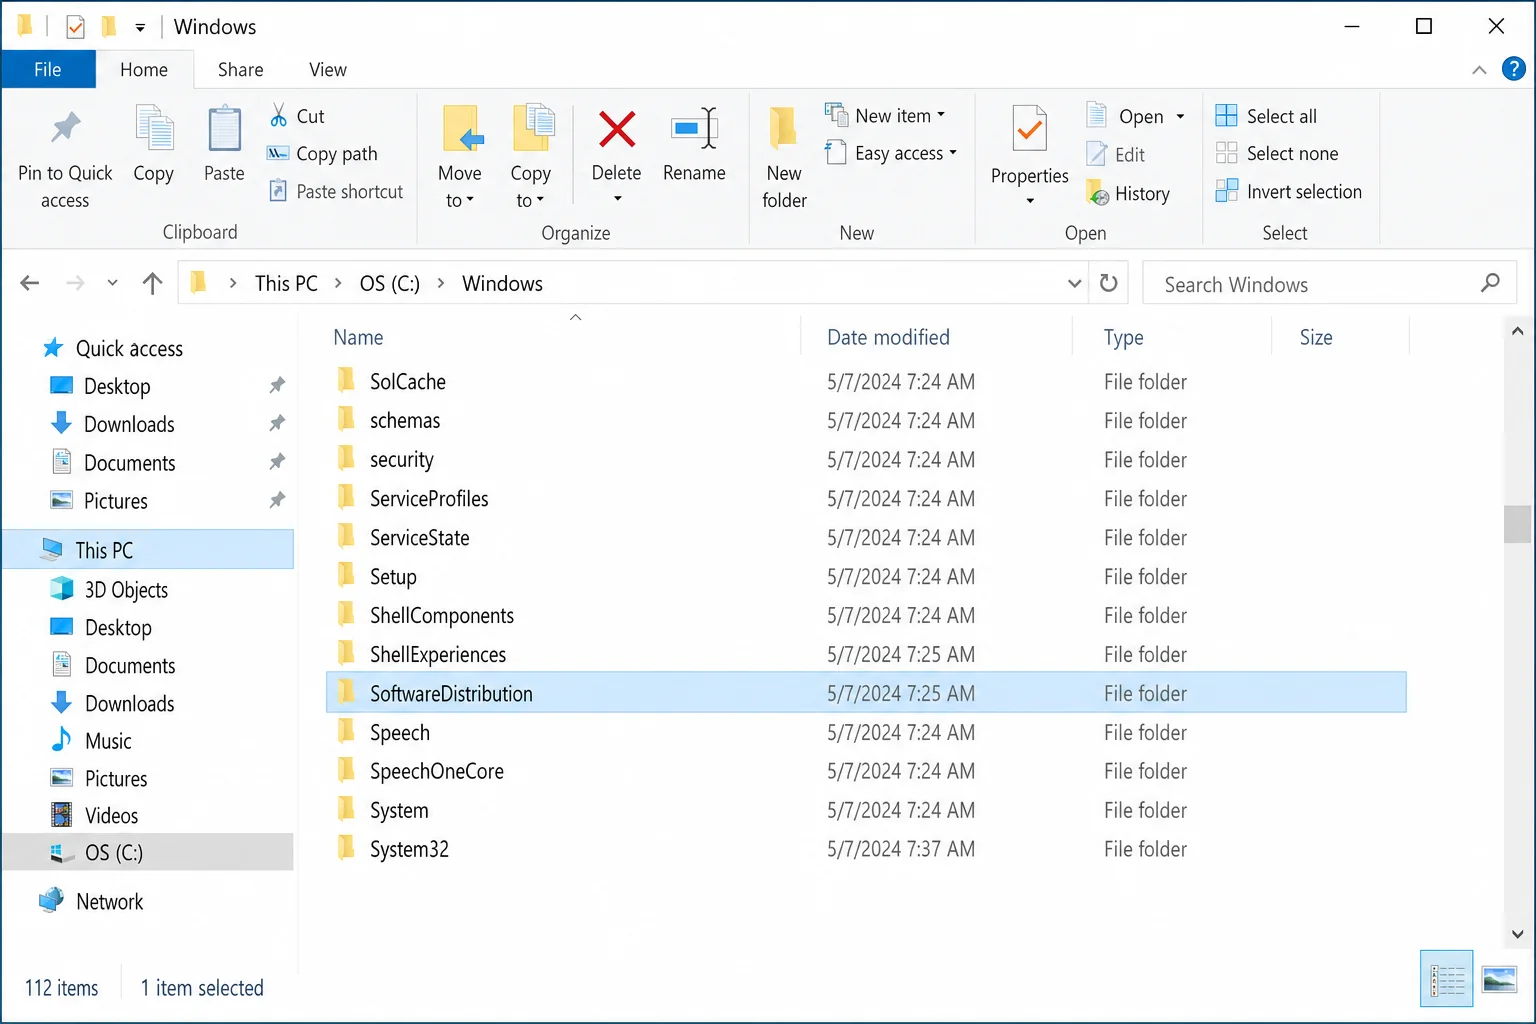Open Move to dropdown

tap(460, 158)
